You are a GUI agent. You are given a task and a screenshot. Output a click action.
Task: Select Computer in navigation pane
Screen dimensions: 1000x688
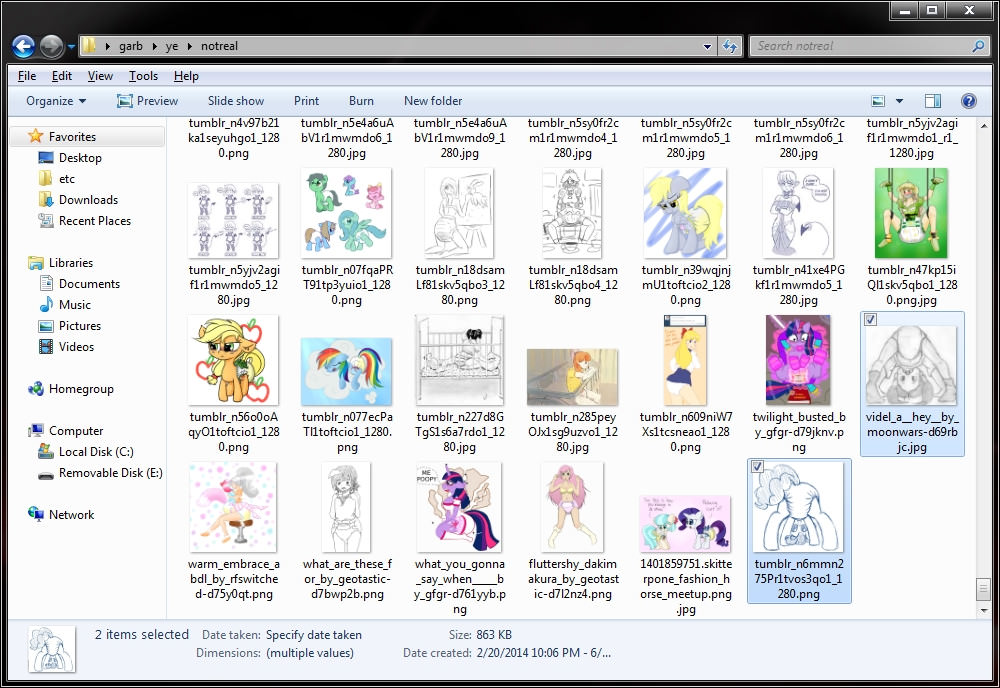tap(76, 431)
